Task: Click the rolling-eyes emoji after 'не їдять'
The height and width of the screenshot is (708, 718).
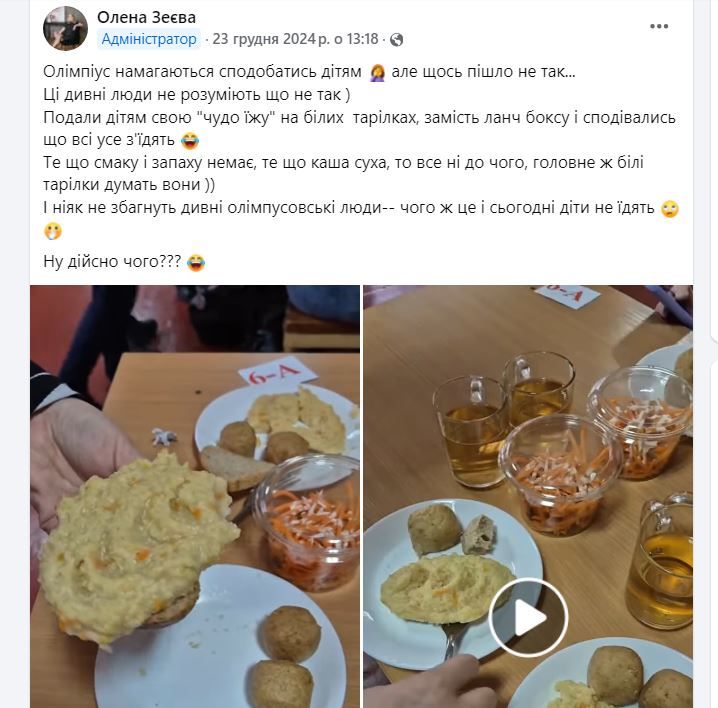Action: coord(670,208)
